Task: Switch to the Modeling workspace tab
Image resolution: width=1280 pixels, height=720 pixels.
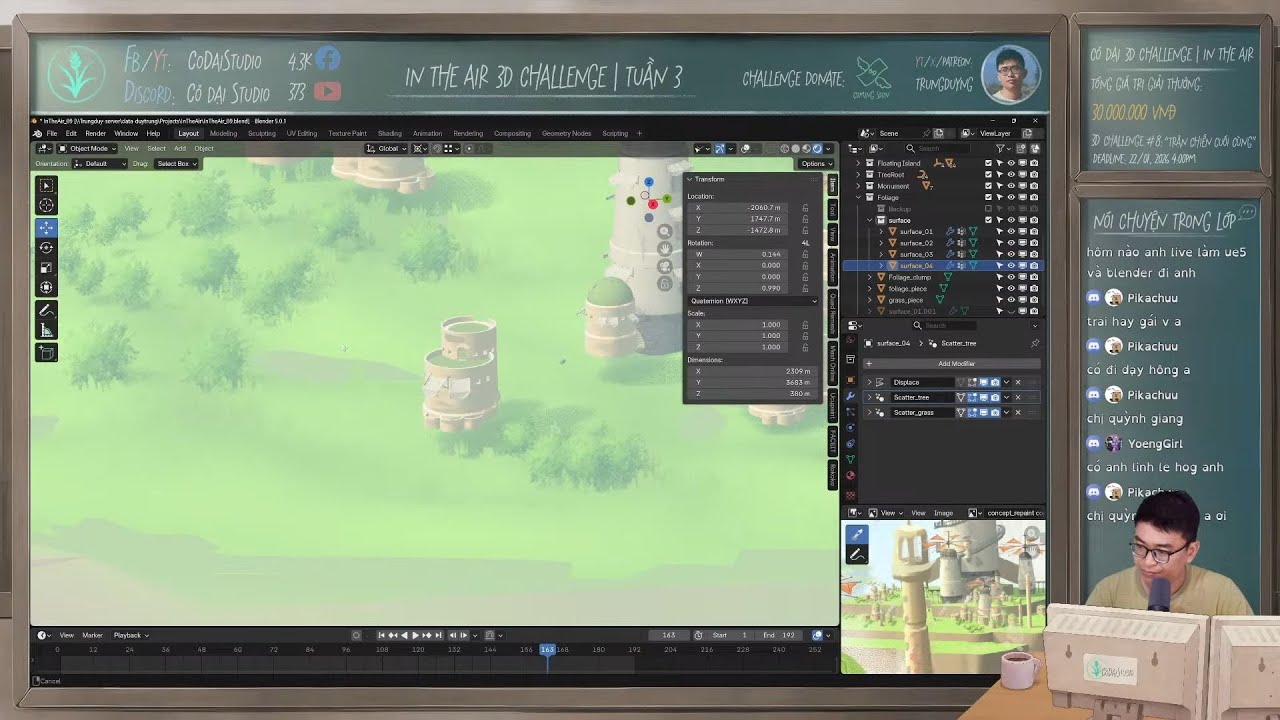Action: click(223, 133)
